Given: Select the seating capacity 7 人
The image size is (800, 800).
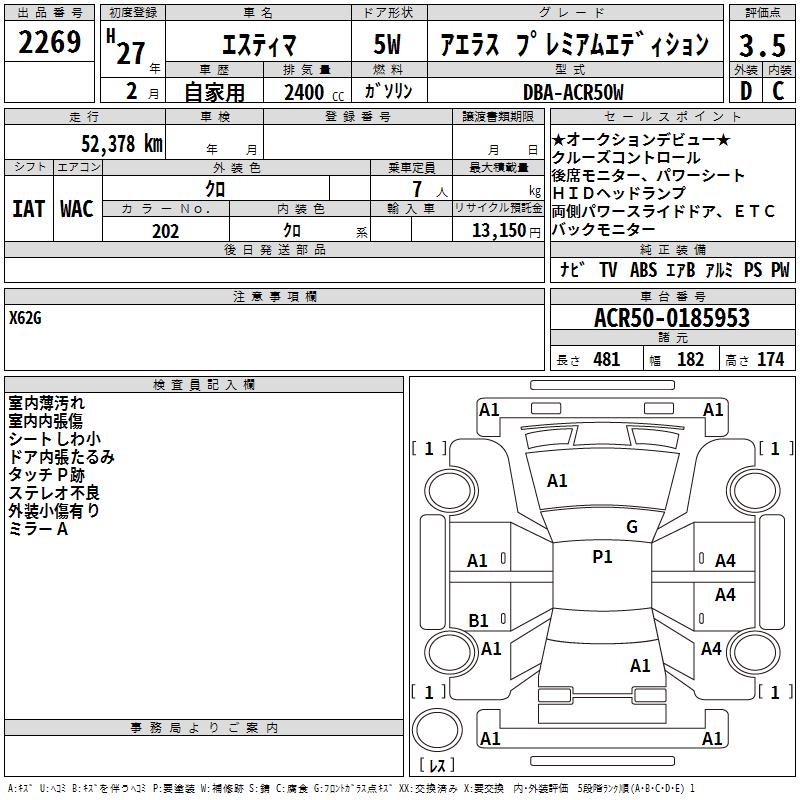Looking at the screenshot, I should click(430, 189).
